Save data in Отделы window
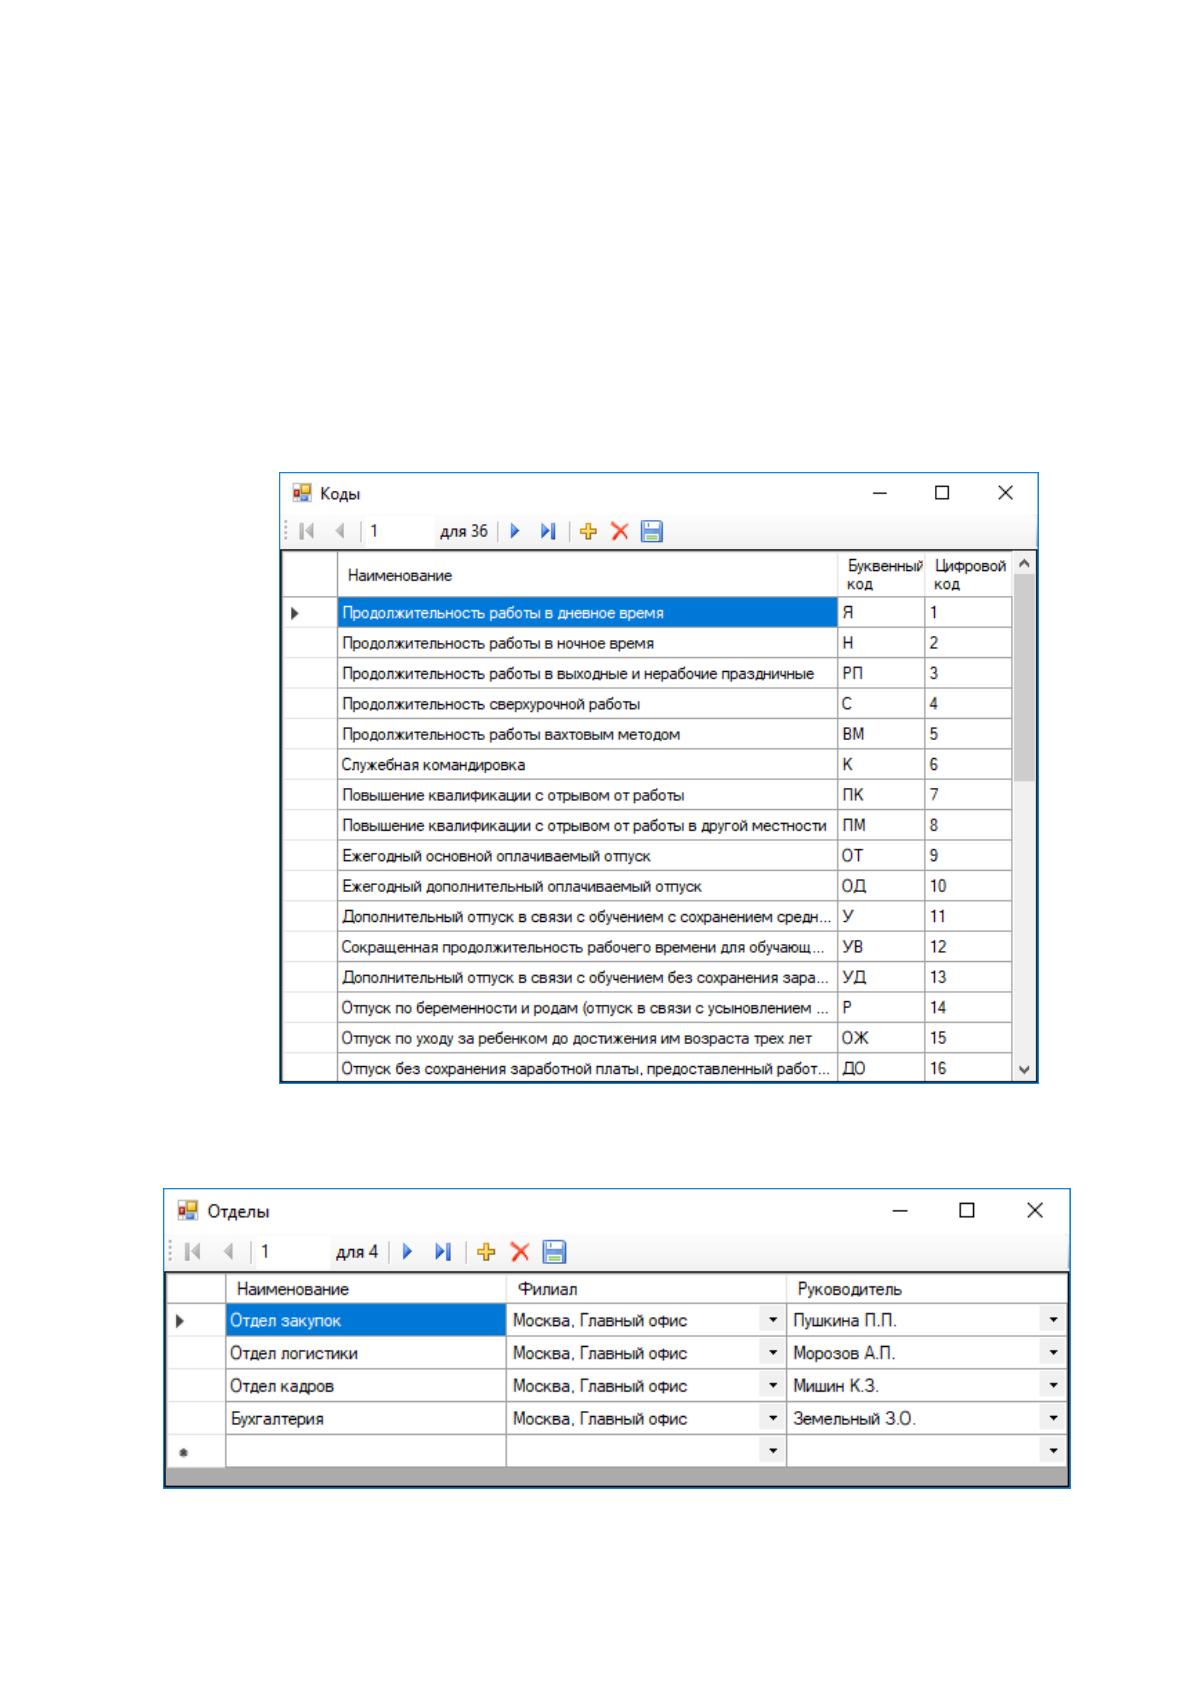The width and height of the screenshot is (1190, 1684). tap(555, 1251)
